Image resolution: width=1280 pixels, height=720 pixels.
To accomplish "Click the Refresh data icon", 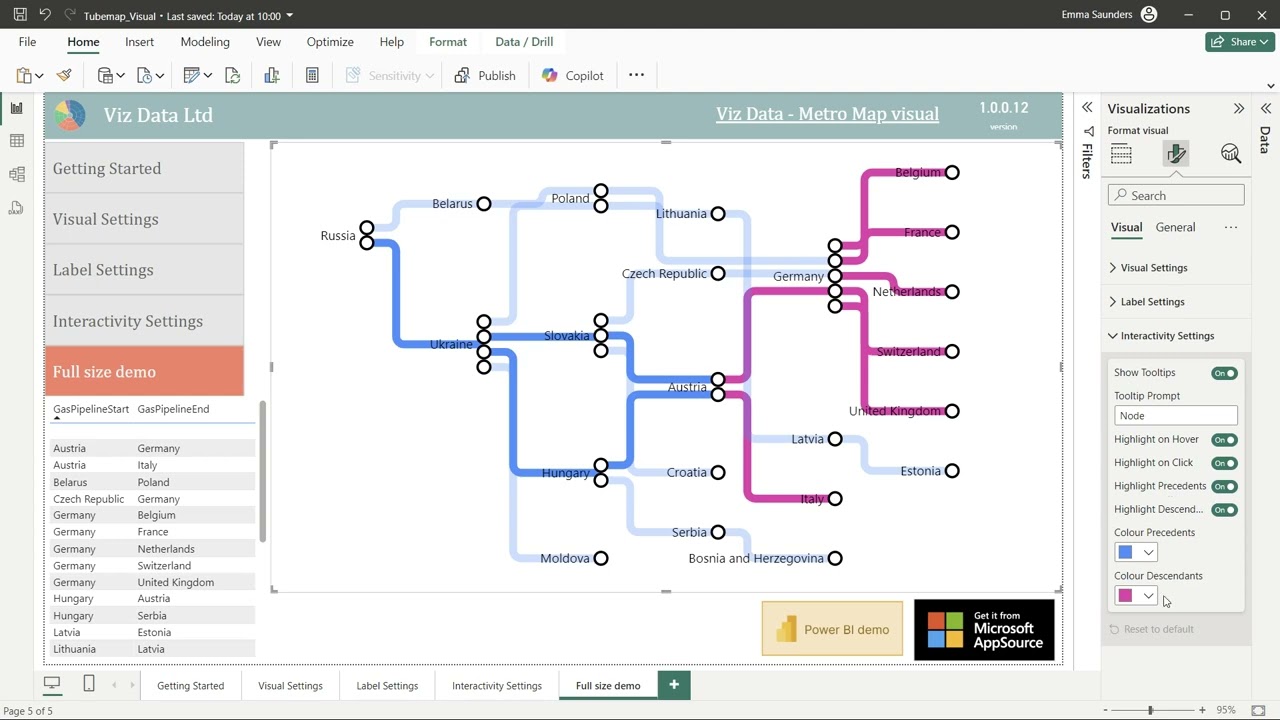I will [x=232, y=75].
